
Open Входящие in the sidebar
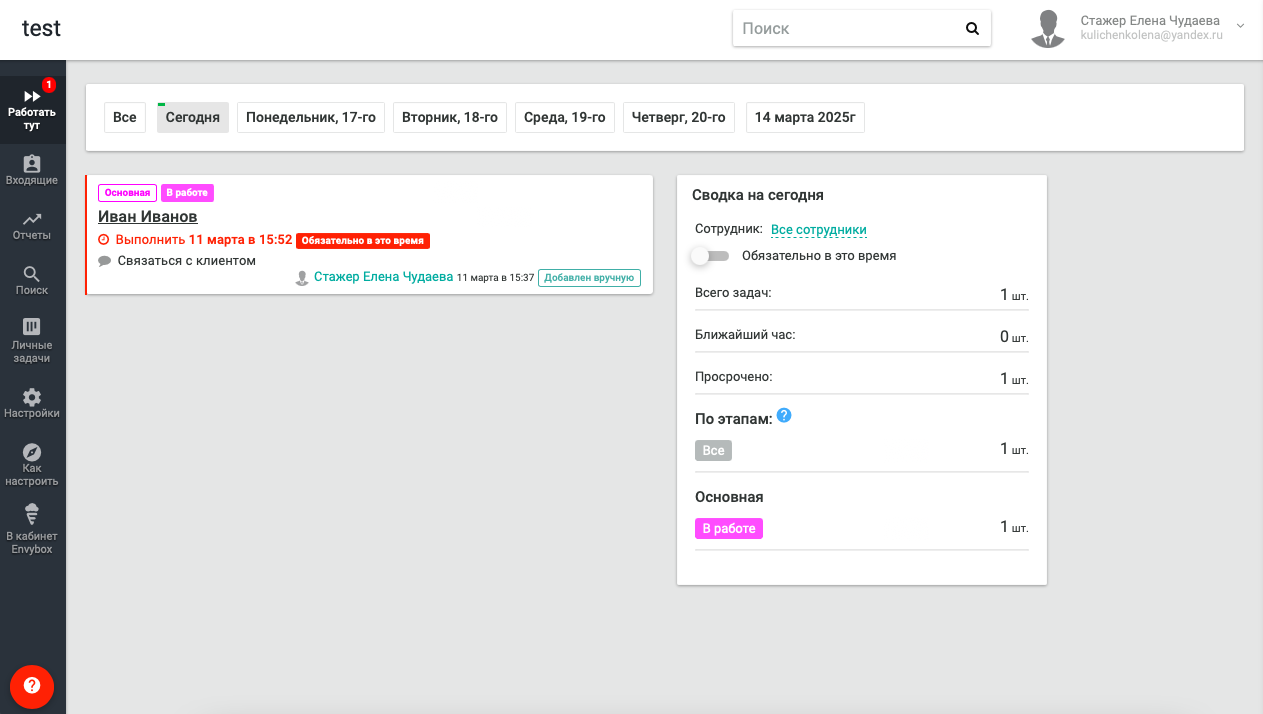pos(32,169)
